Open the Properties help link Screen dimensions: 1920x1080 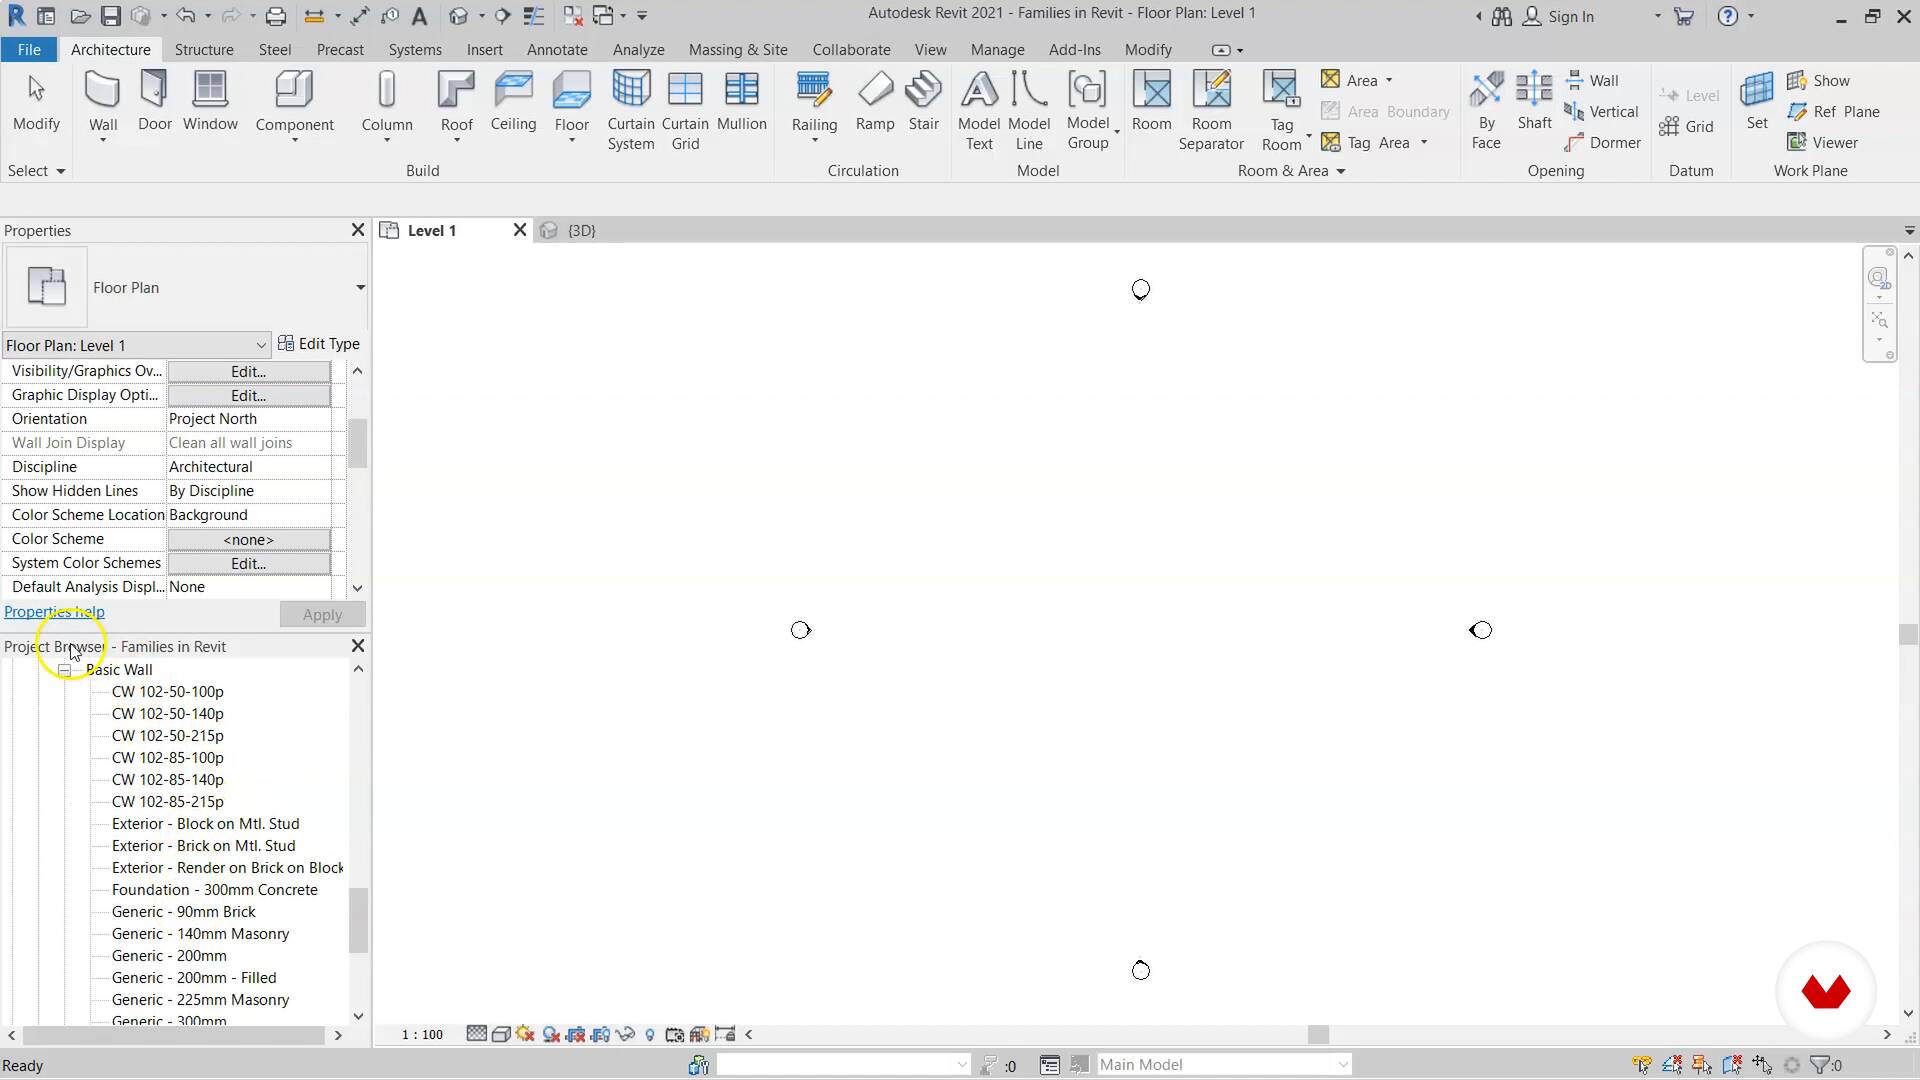[x=54, y=612]
